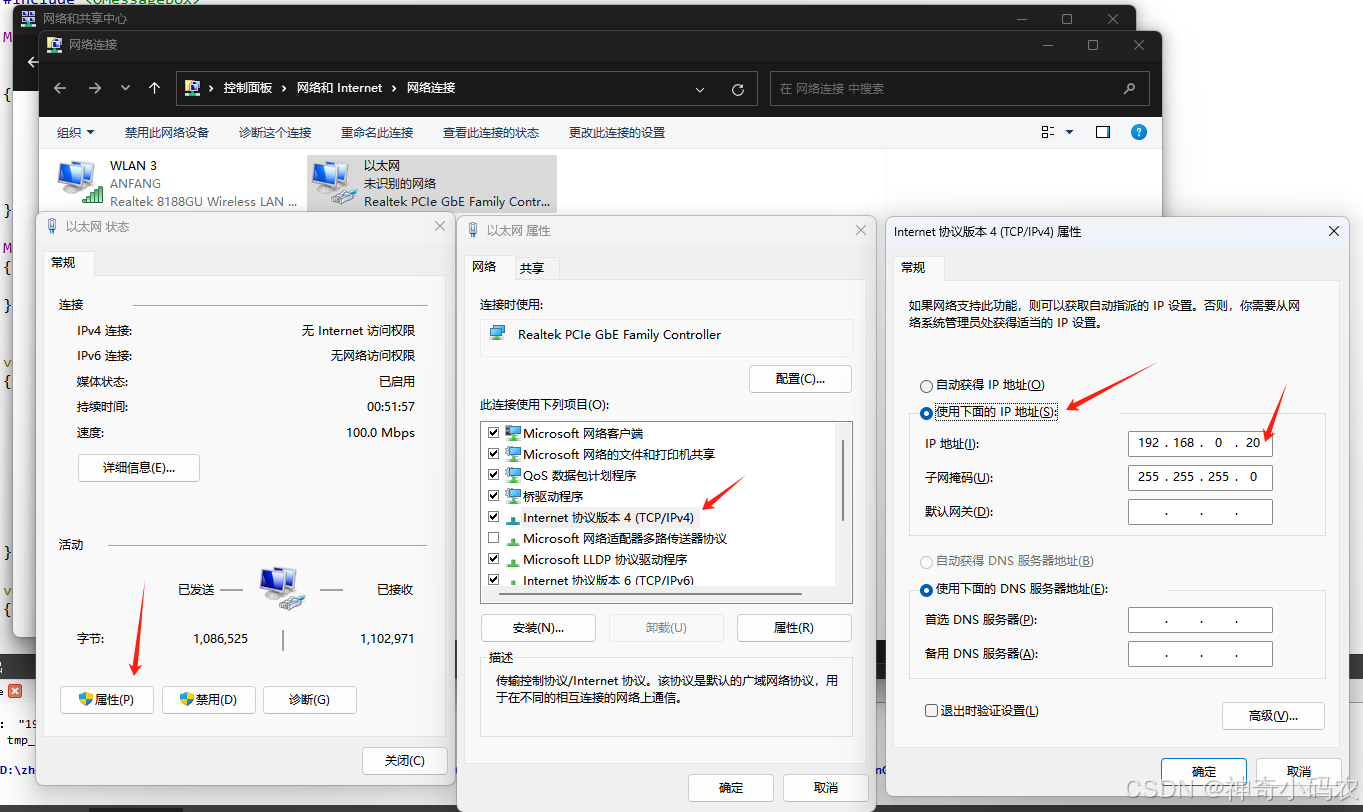The width and height of the screenshot is (1363, 812).
Task: Click 取消 in the Ethernet properties dialog
Action: 825,787
